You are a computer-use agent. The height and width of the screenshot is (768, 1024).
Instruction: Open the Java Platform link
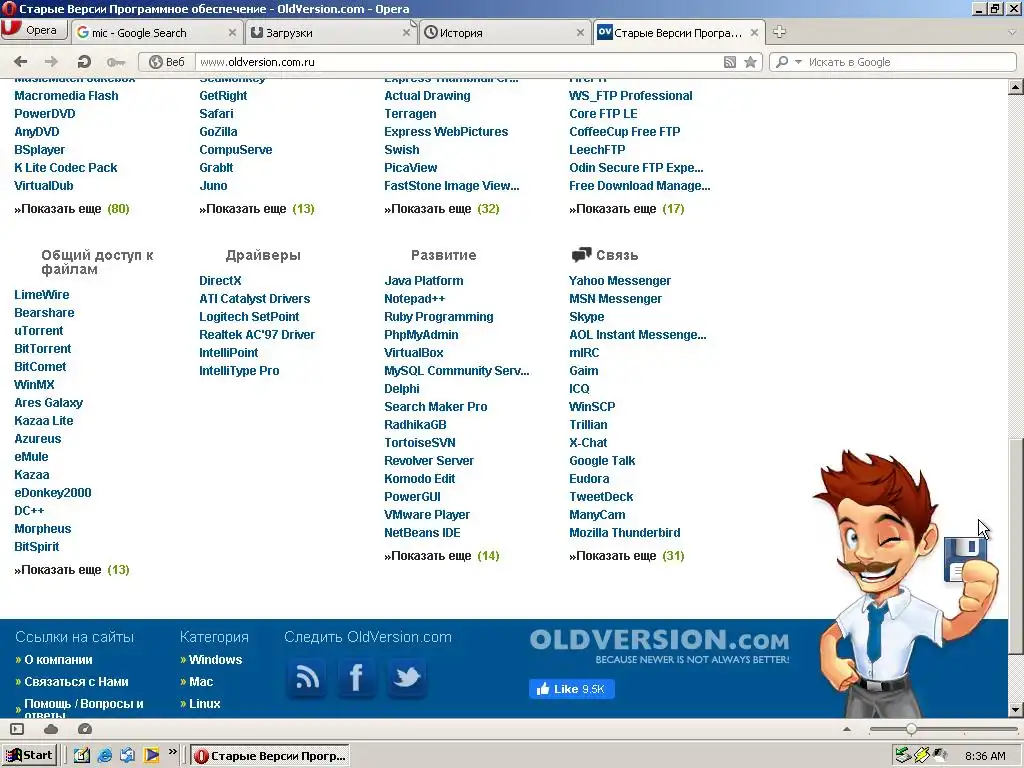point(423,281)
